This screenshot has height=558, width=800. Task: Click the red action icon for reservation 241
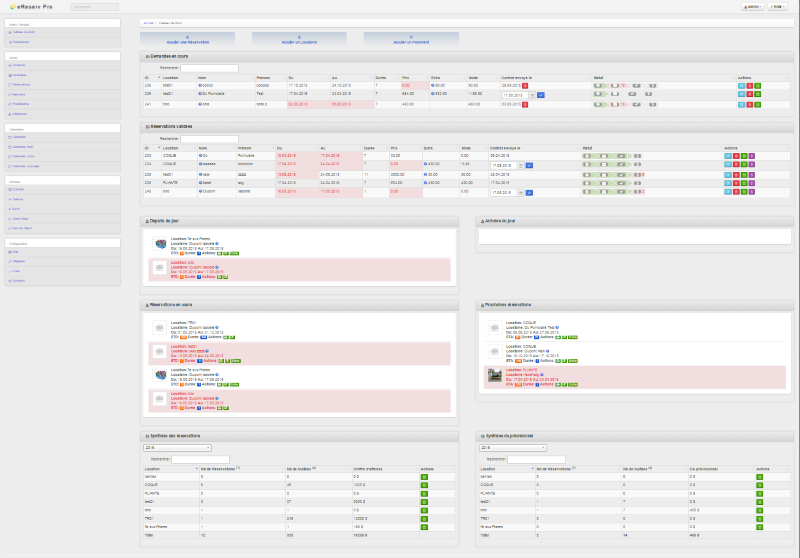tap(750, 103)
